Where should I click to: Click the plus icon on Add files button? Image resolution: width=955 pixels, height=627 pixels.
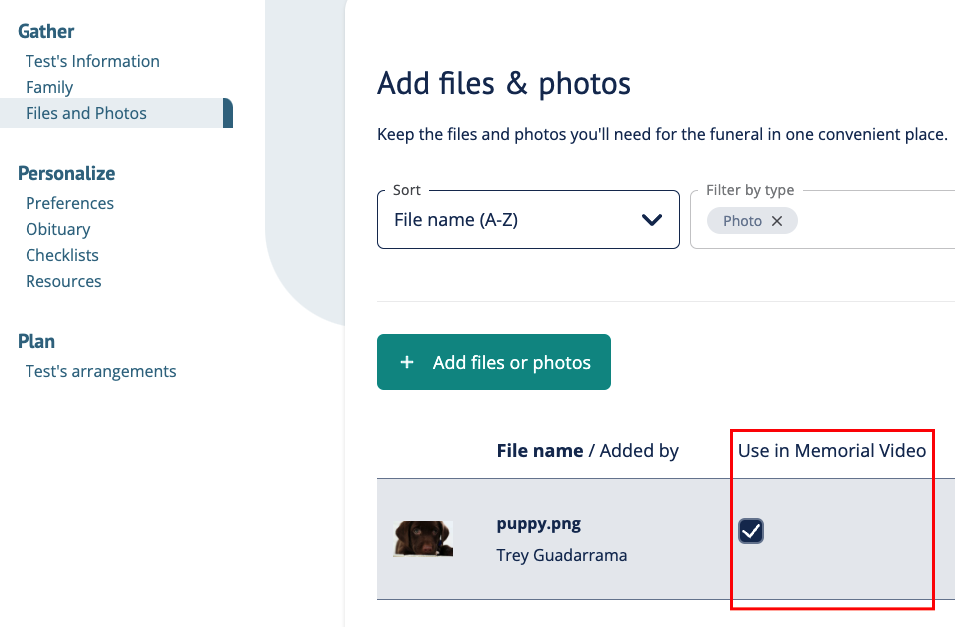[407, 363]
